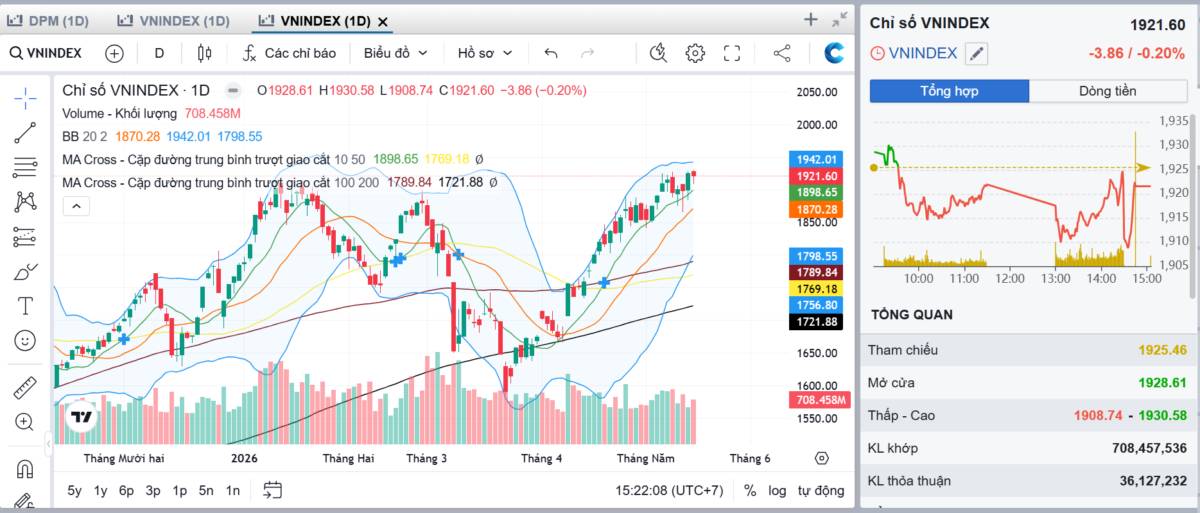Select the MA Cross 10 50 legend
The width and height of the screenshot is (1200, 513).
(214, 158)
